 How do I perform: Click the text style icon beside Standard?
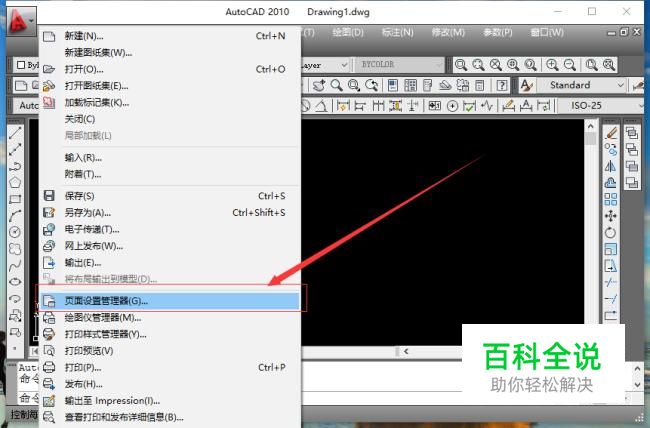526,85
